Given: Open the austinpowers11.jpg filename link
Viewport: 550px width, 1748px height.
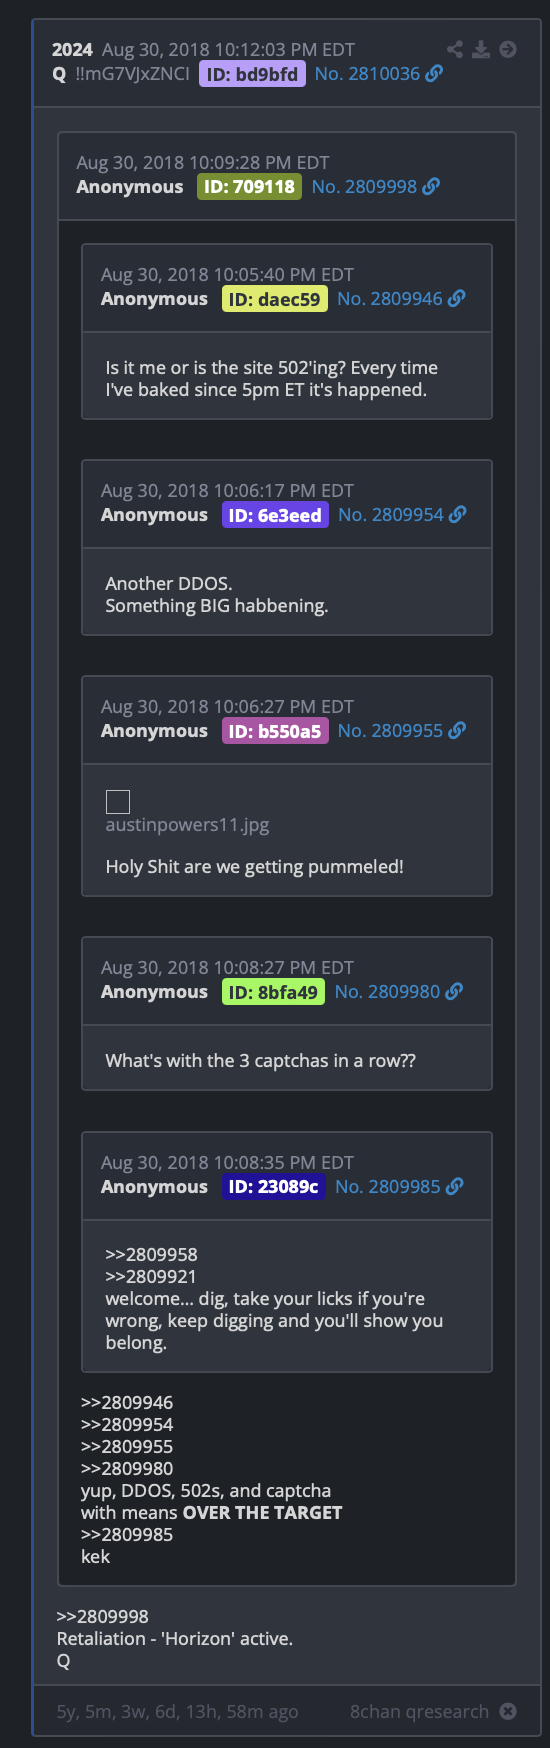Looking at the screenshot, I should [188, 825].
